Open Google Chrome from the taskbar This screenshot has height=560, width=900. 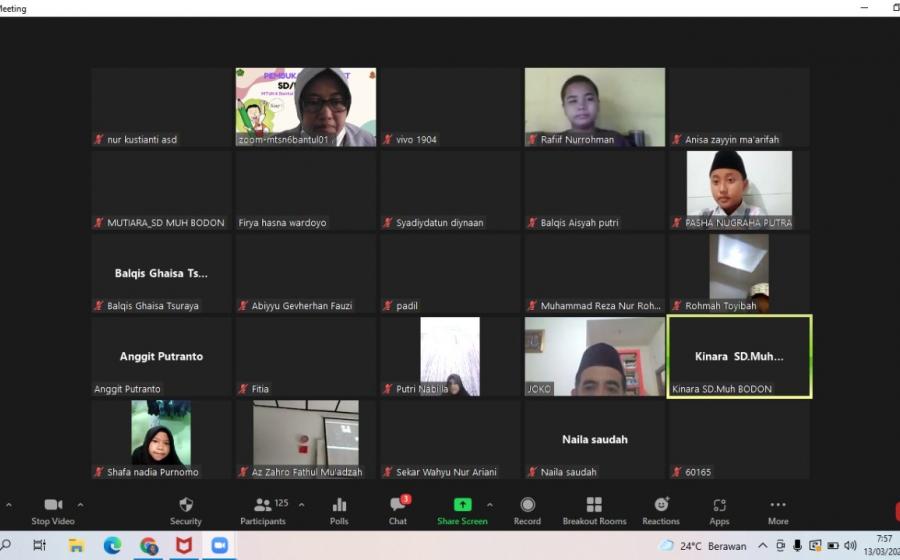(149, 546)
